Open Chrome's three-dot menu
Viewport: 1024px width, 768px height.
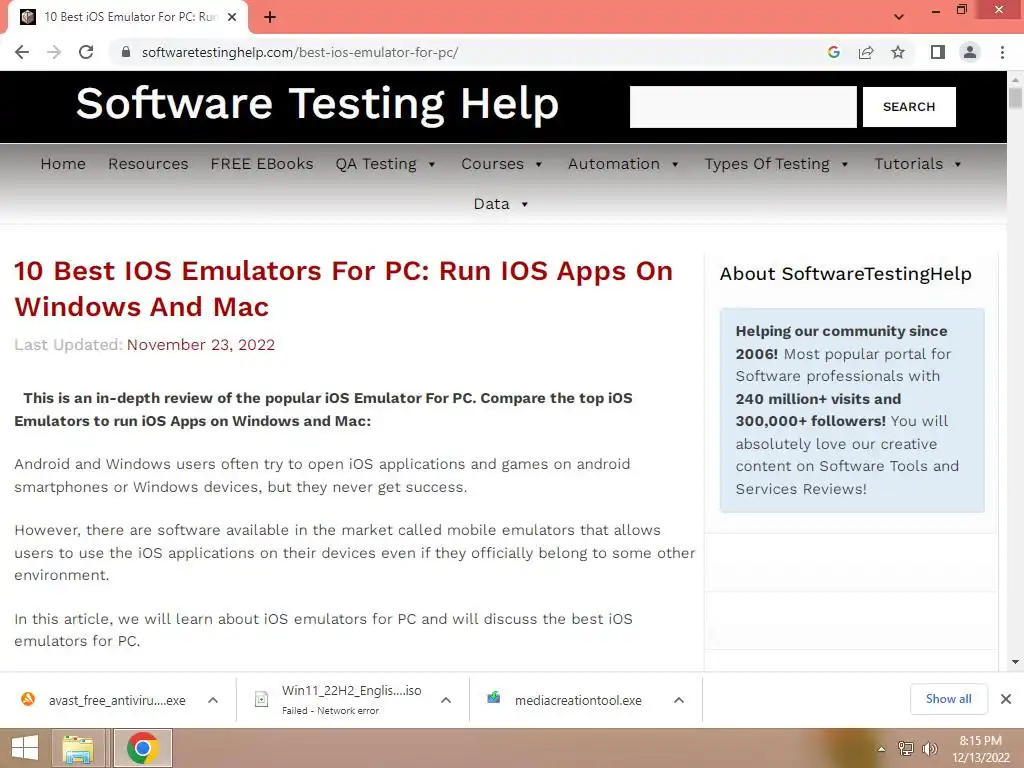tap(1002, 52)
